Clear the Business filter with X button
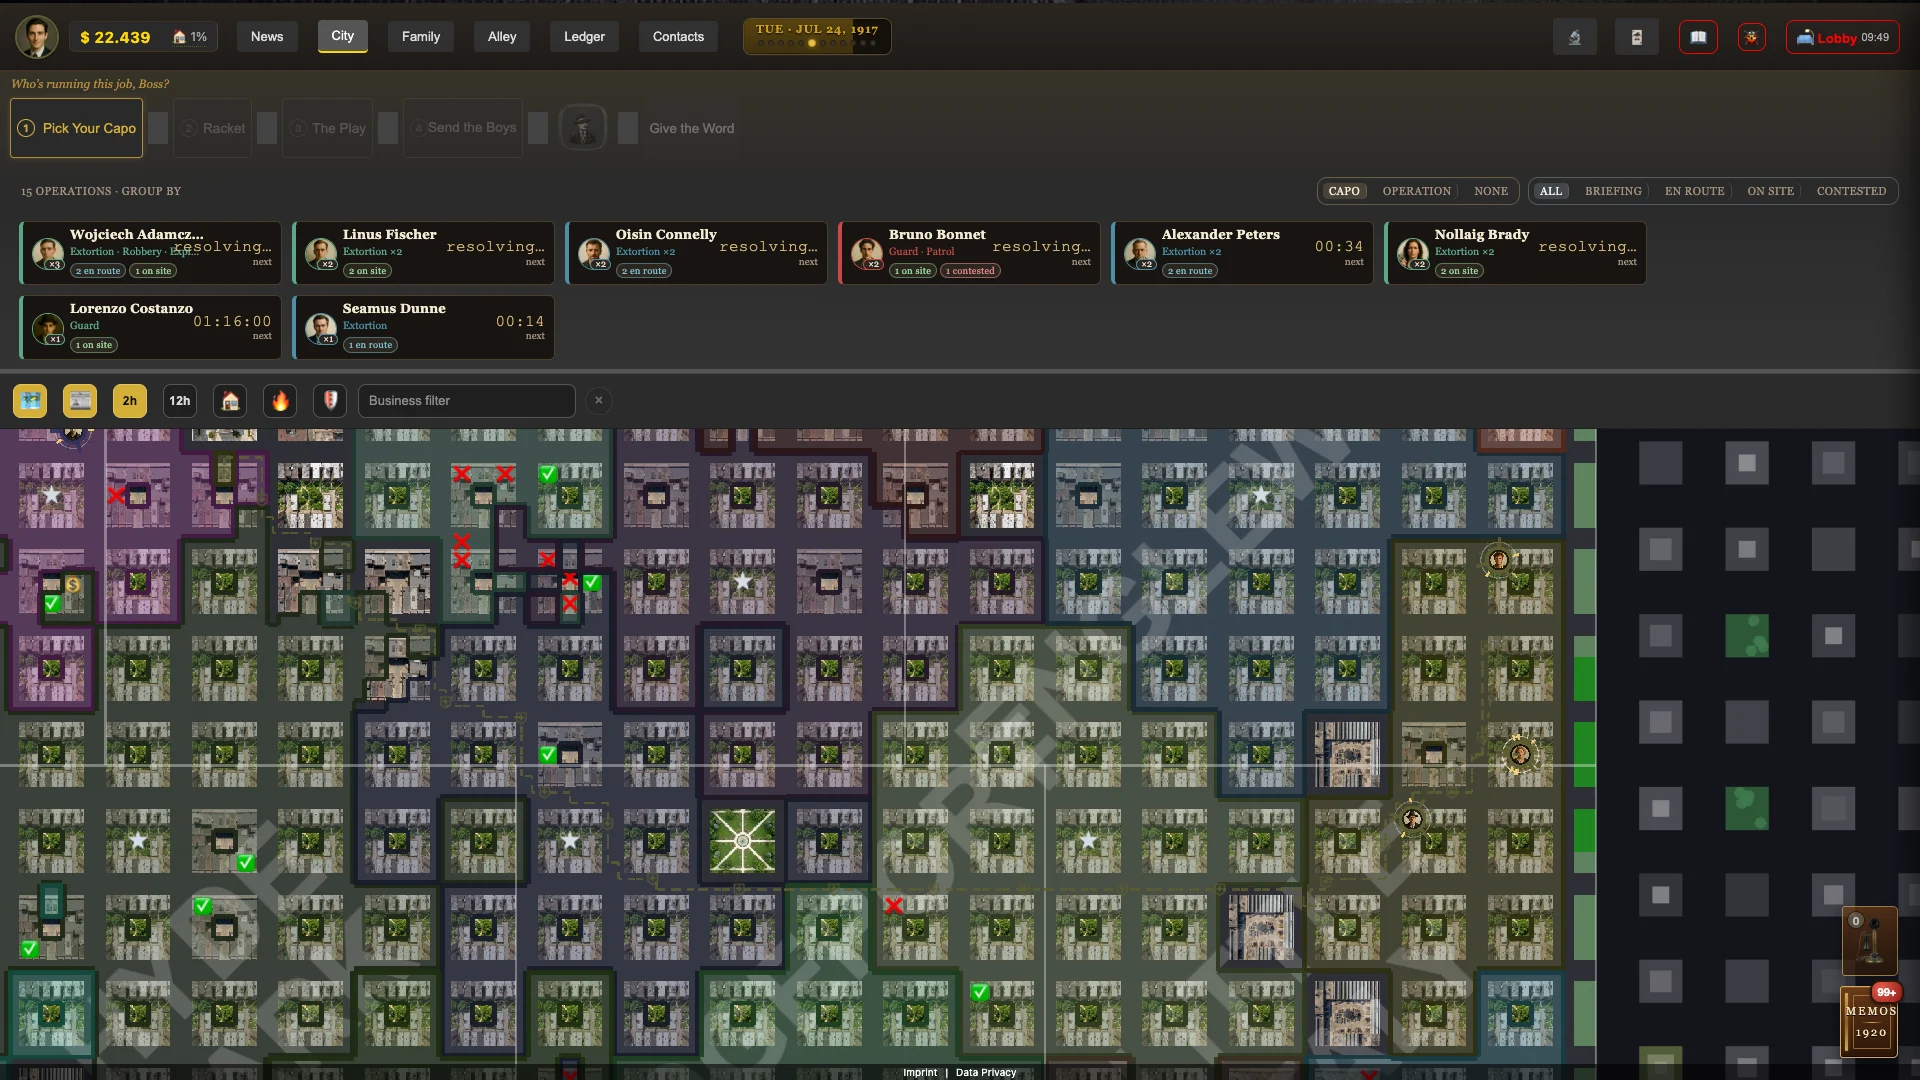The image size is (1920, 1080). click(599, 401)
